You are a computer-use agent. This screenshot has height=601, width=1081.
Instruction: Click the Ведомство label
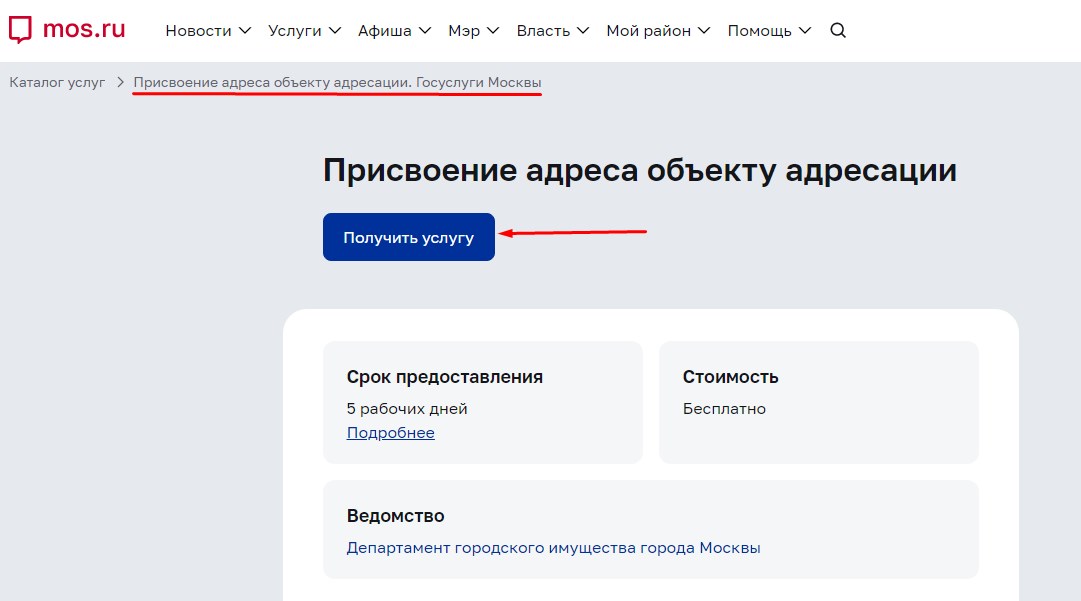(x=395, y=516)
